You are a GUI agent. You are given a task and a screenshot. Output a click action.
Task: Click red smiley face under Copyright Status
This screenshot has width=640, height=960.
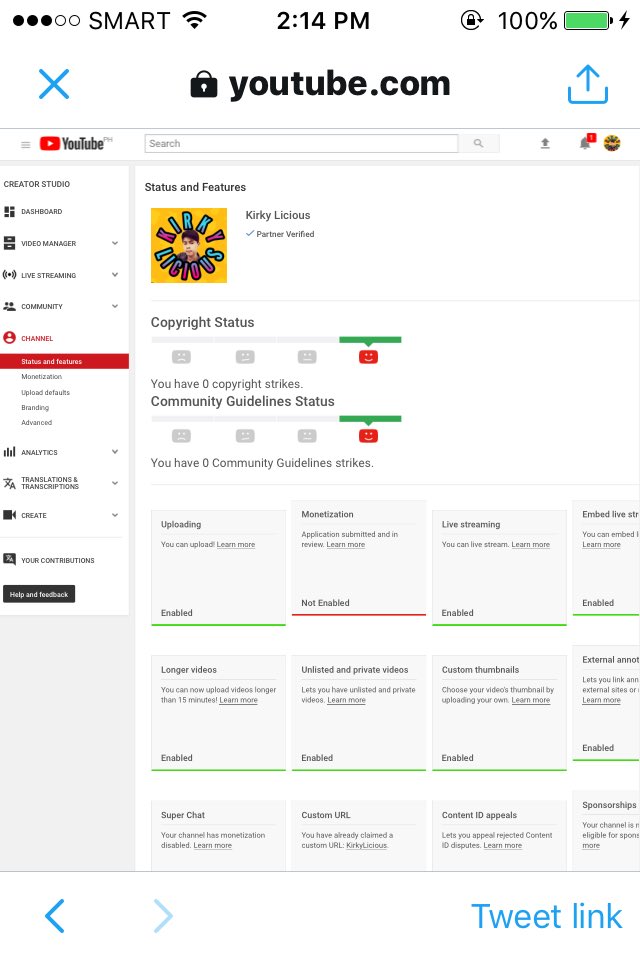pos(368,357)
